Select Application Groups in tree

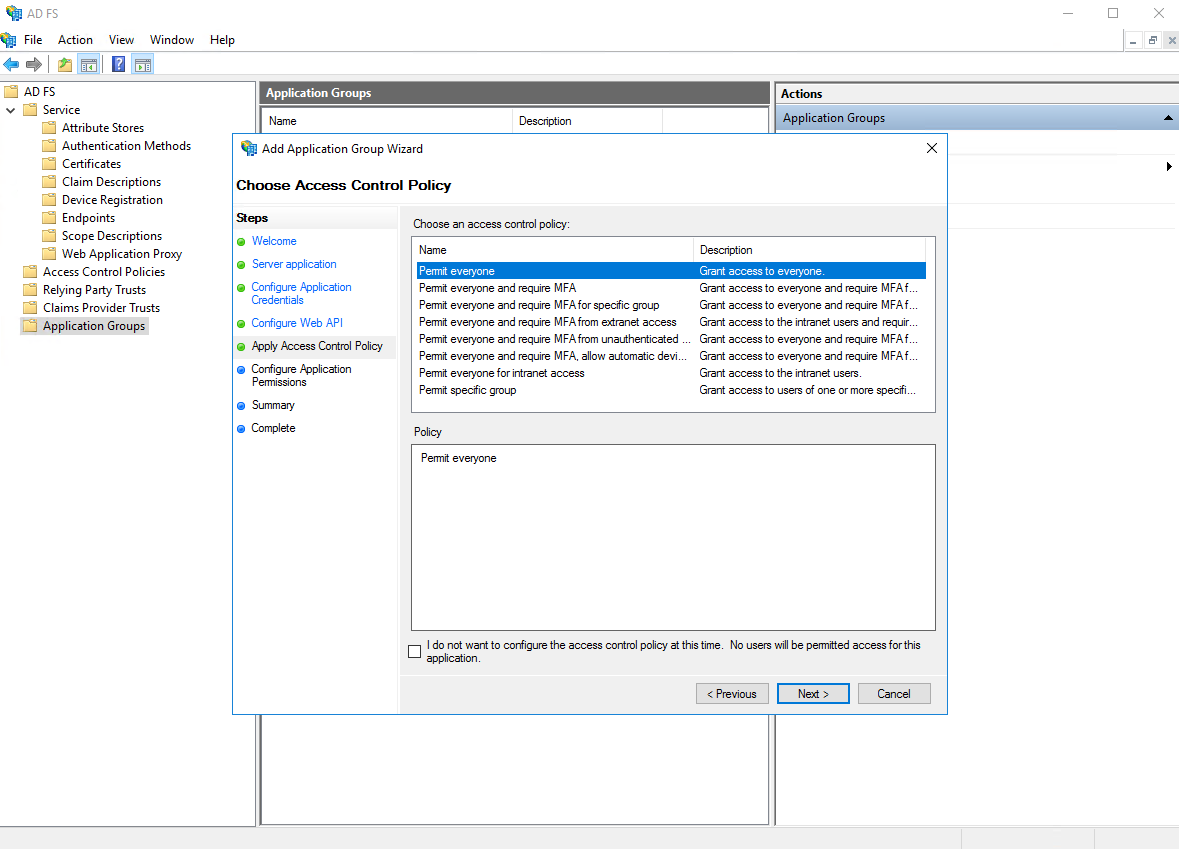tap(94, 326)
